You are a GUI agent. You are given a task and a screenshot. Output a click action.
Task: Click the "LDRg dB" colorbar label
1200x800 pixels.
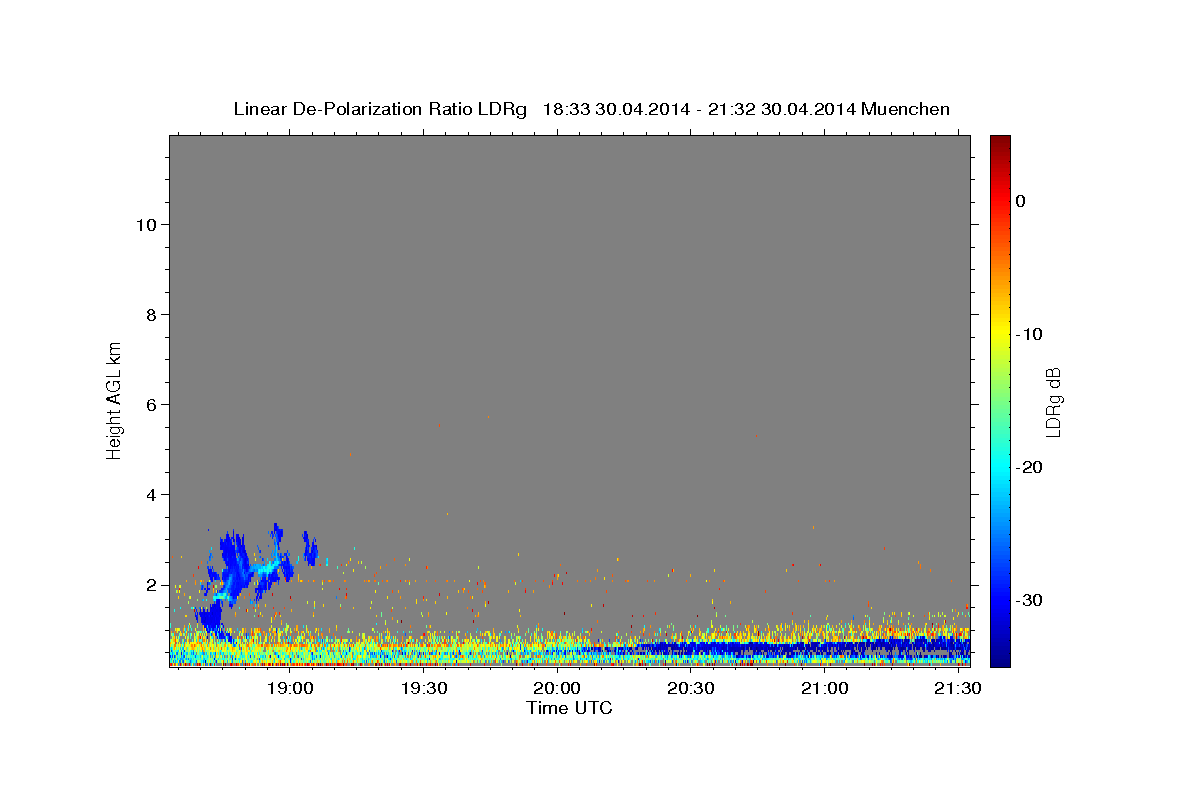coord(1053,402)
